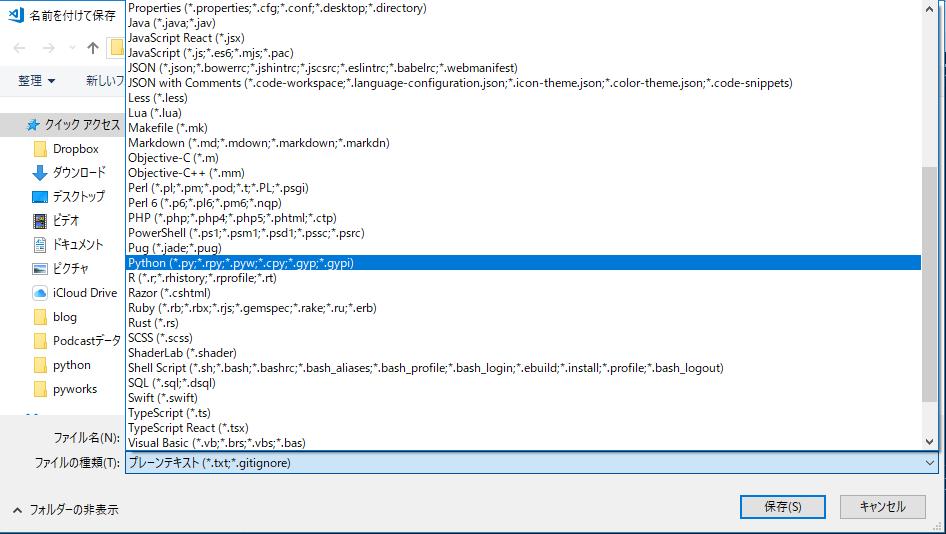Choose Rust (*.rs) file type
Image resolution: width=946 pixels, height=534 pixels.
(523, 323)
